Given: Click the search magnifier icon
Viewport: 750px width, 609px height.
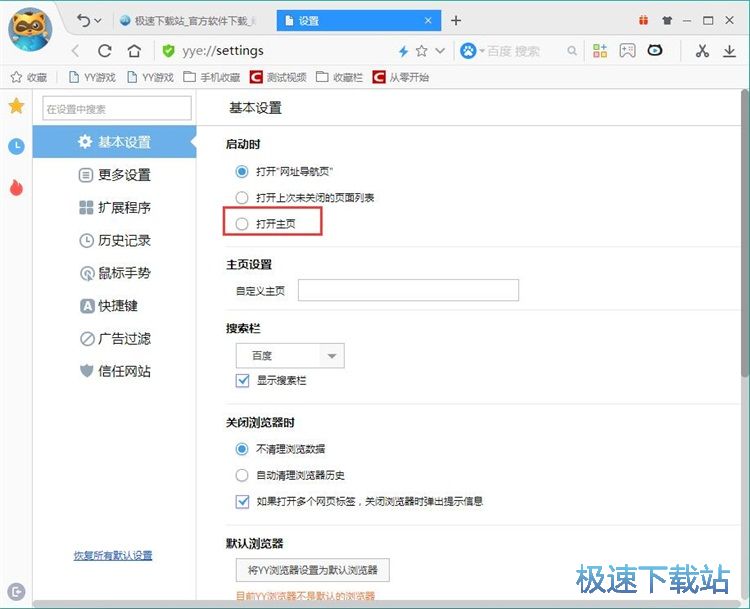Looking at the screenshot, I should (x=572, y=51).
